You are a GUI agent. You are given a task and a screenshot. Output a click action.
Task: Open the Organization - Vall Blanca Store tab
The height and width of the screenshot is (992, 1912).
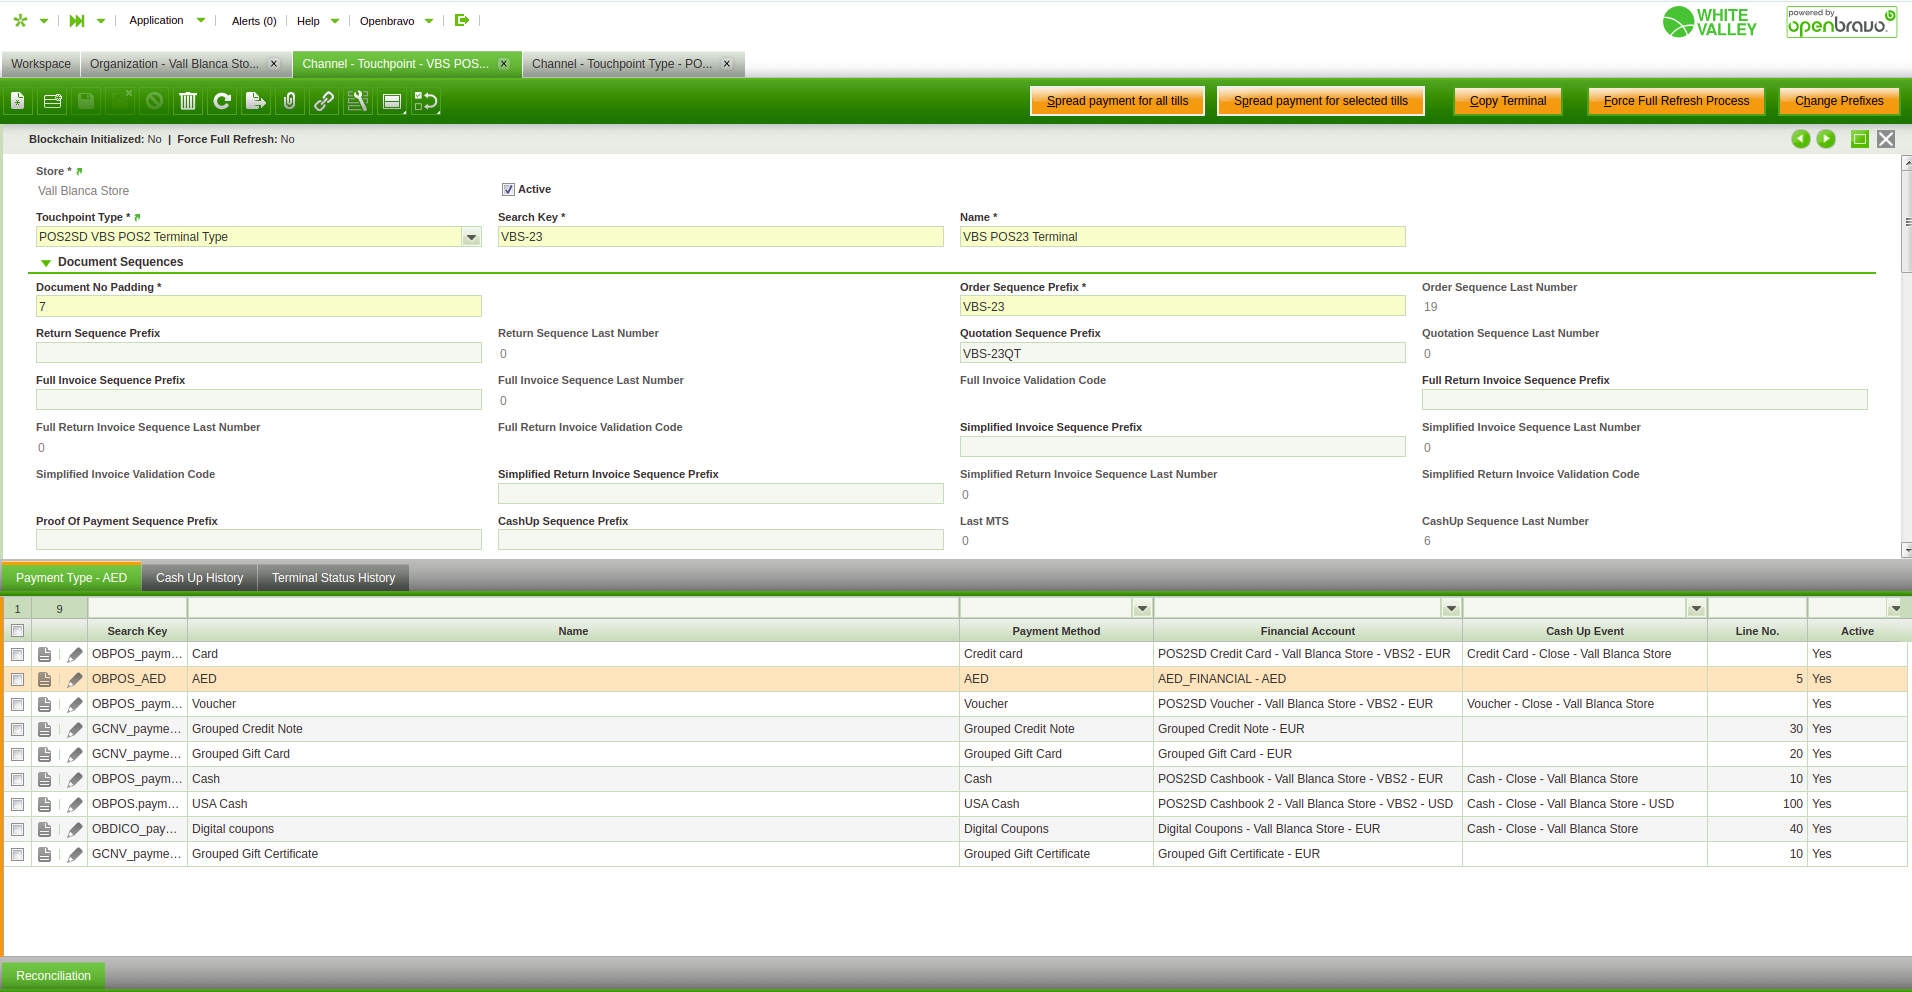coord(174,64)
